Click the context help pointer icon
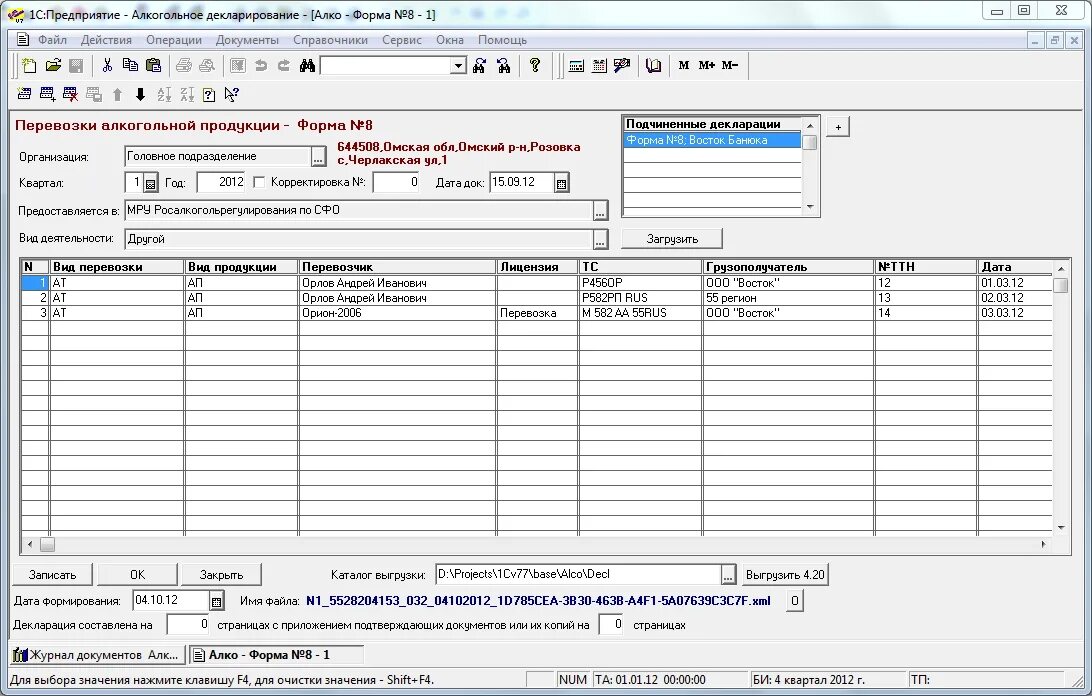The image size is (1092, 696). 232,94
